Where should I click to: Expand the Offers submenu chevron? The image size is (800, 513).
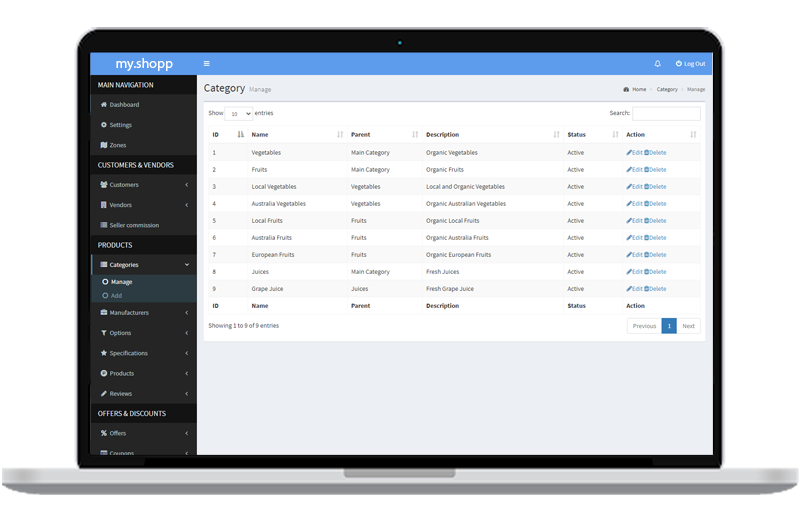coord(187,433)
